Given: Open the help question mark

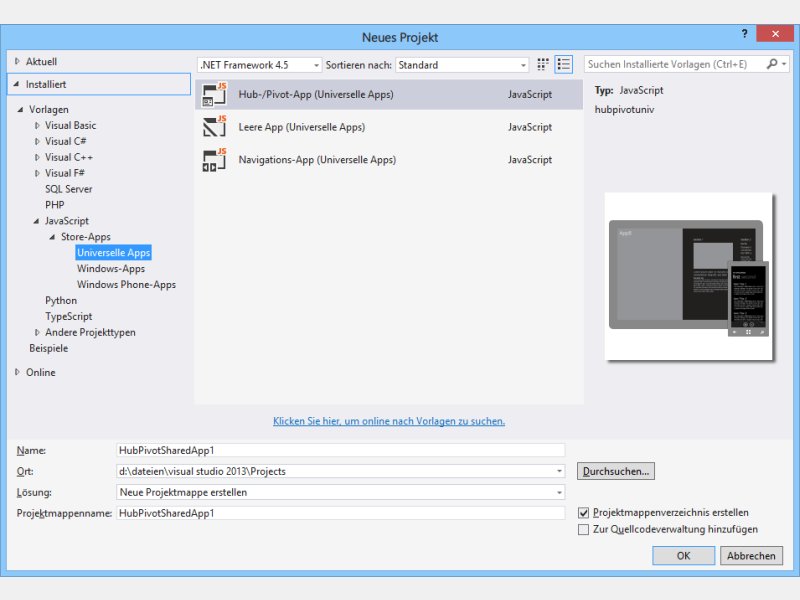Looking at the screenshot, I should 744,34.
